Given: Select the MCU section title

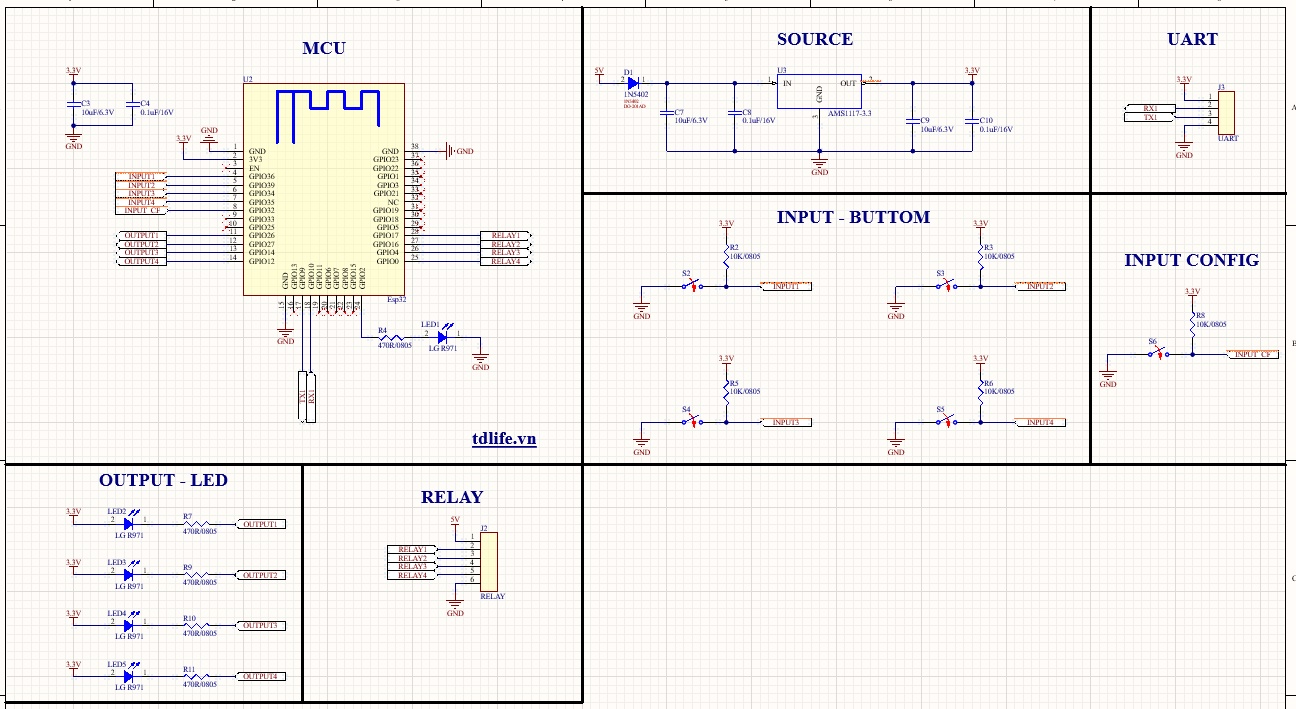Looking at the screenshot, I should point(324,48).
